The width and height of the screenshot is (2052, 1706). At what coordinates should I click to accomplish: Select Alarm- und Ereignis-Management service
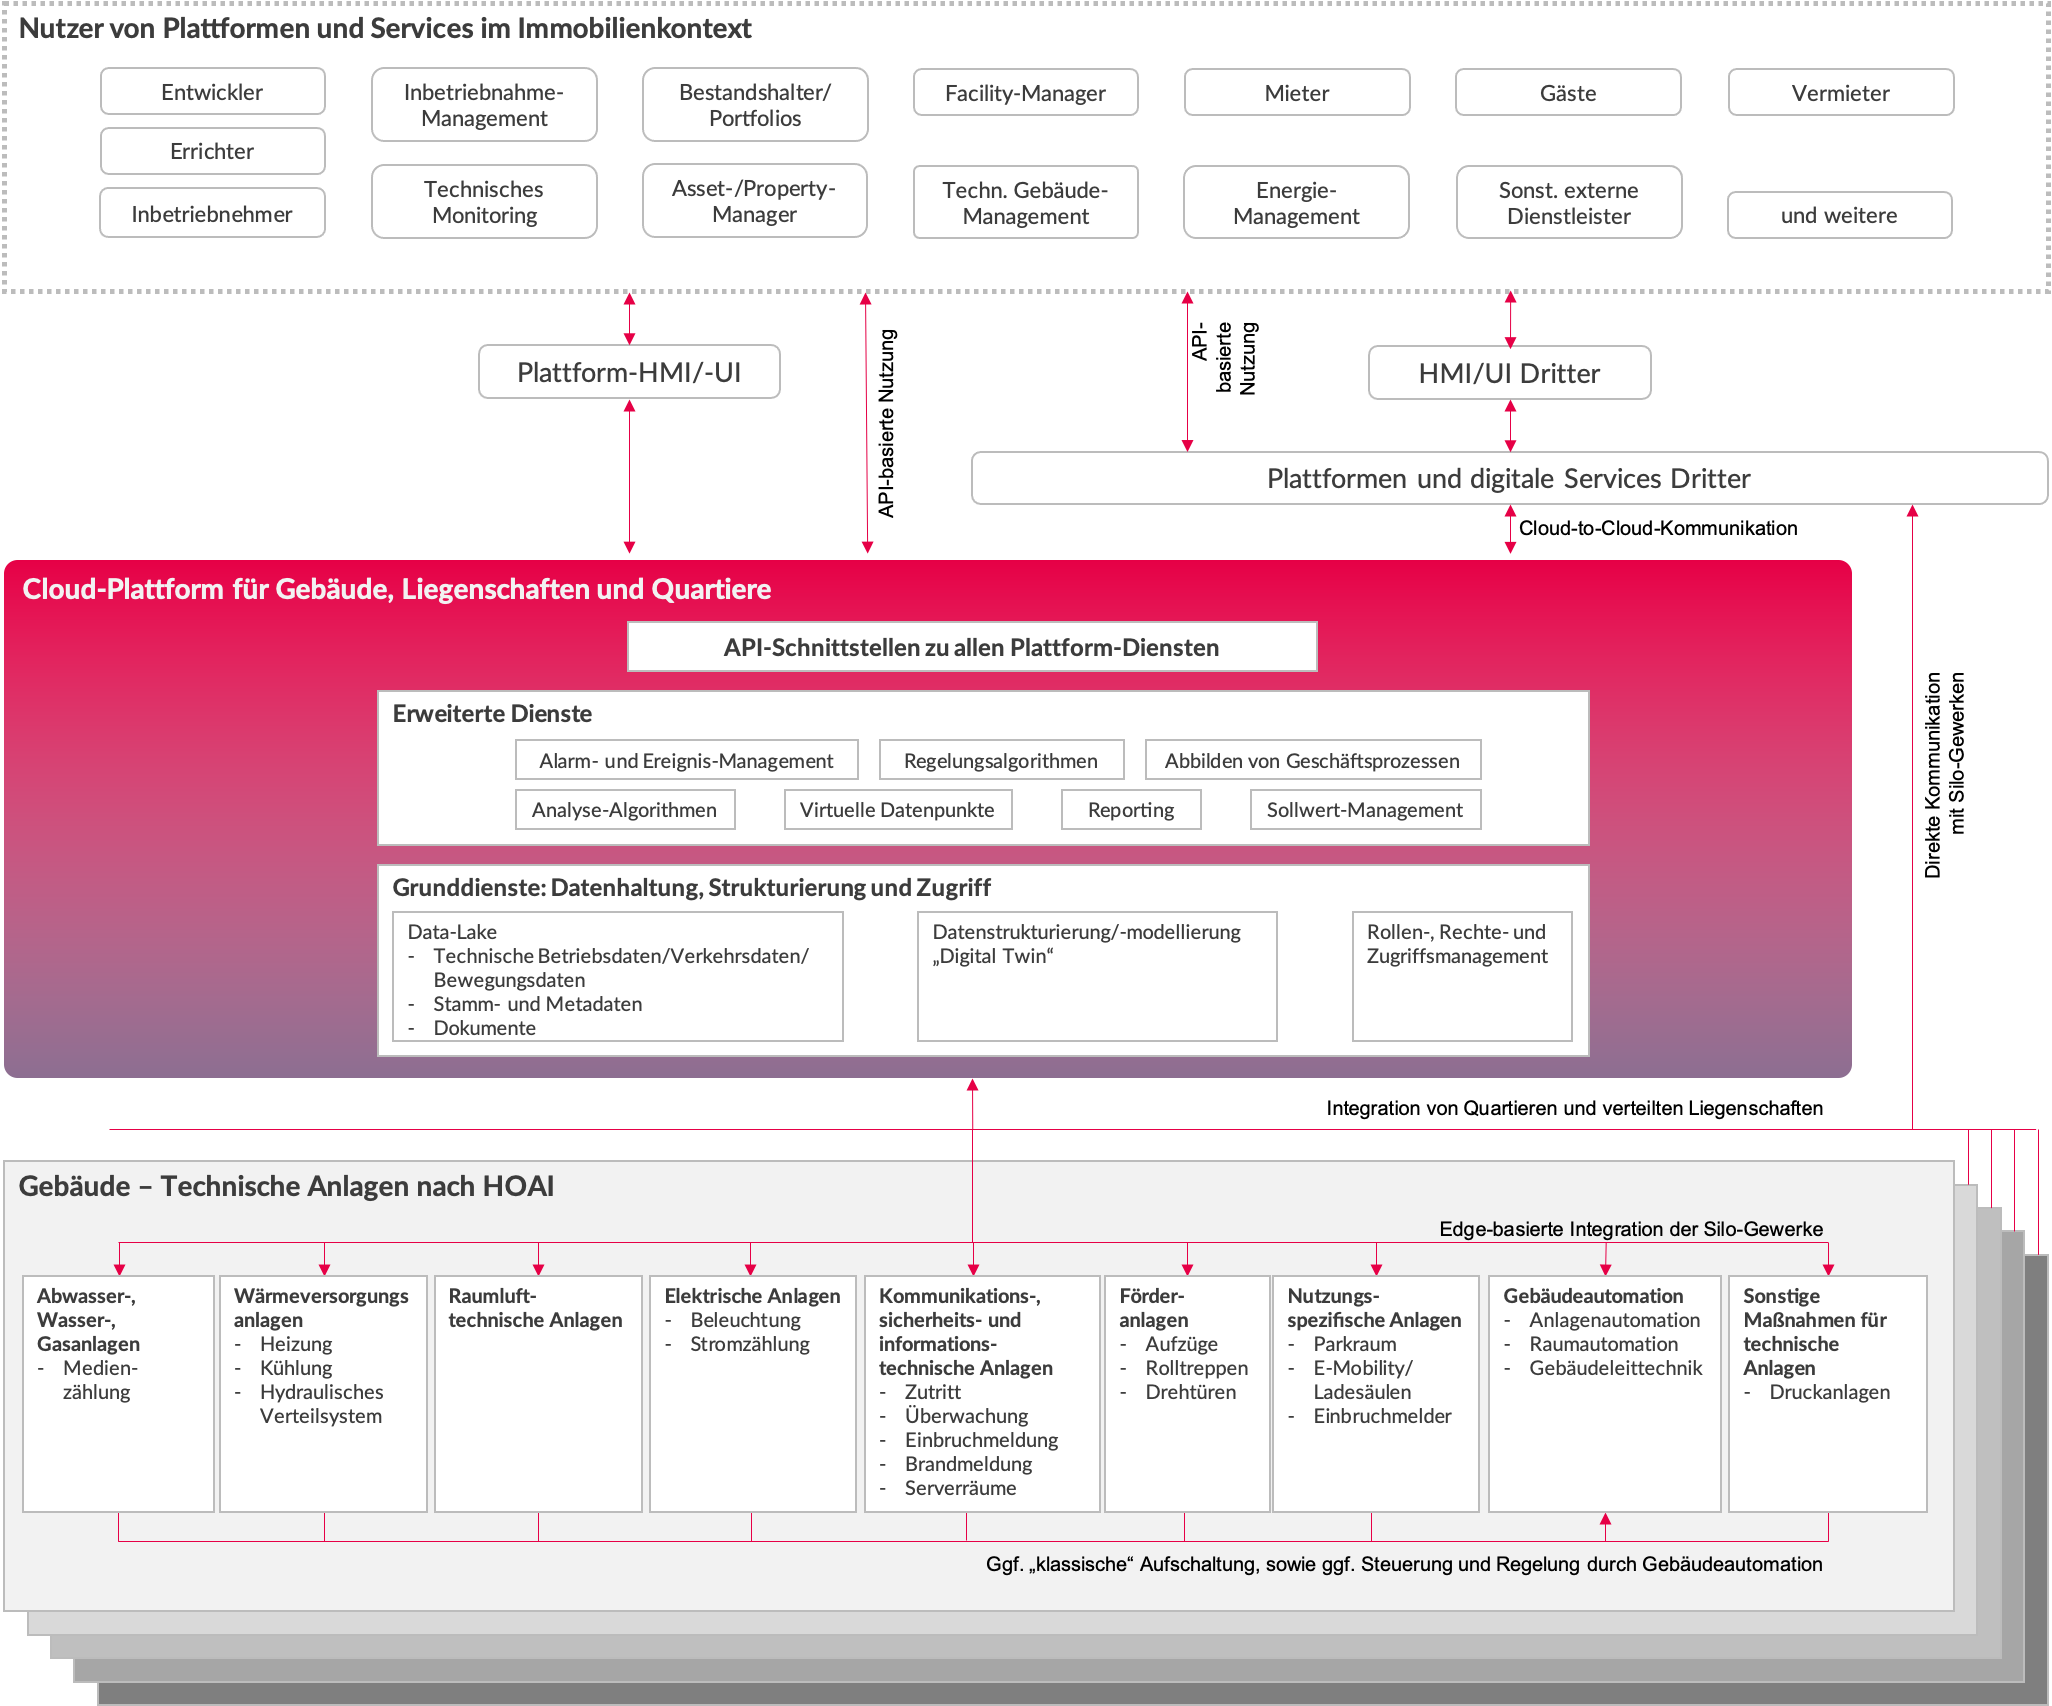[x=686, y=760]
